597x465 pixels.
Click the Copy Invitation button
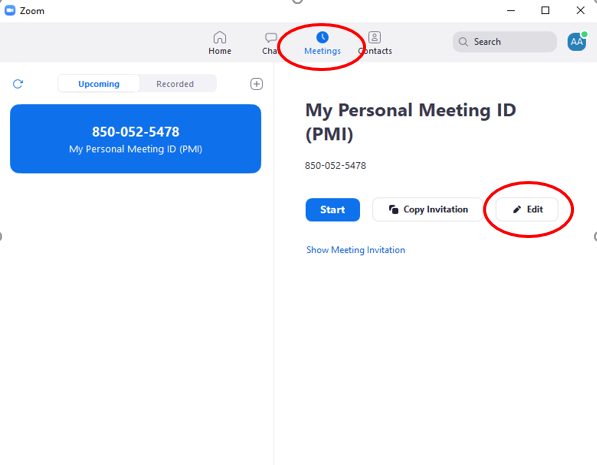point(428,209)
